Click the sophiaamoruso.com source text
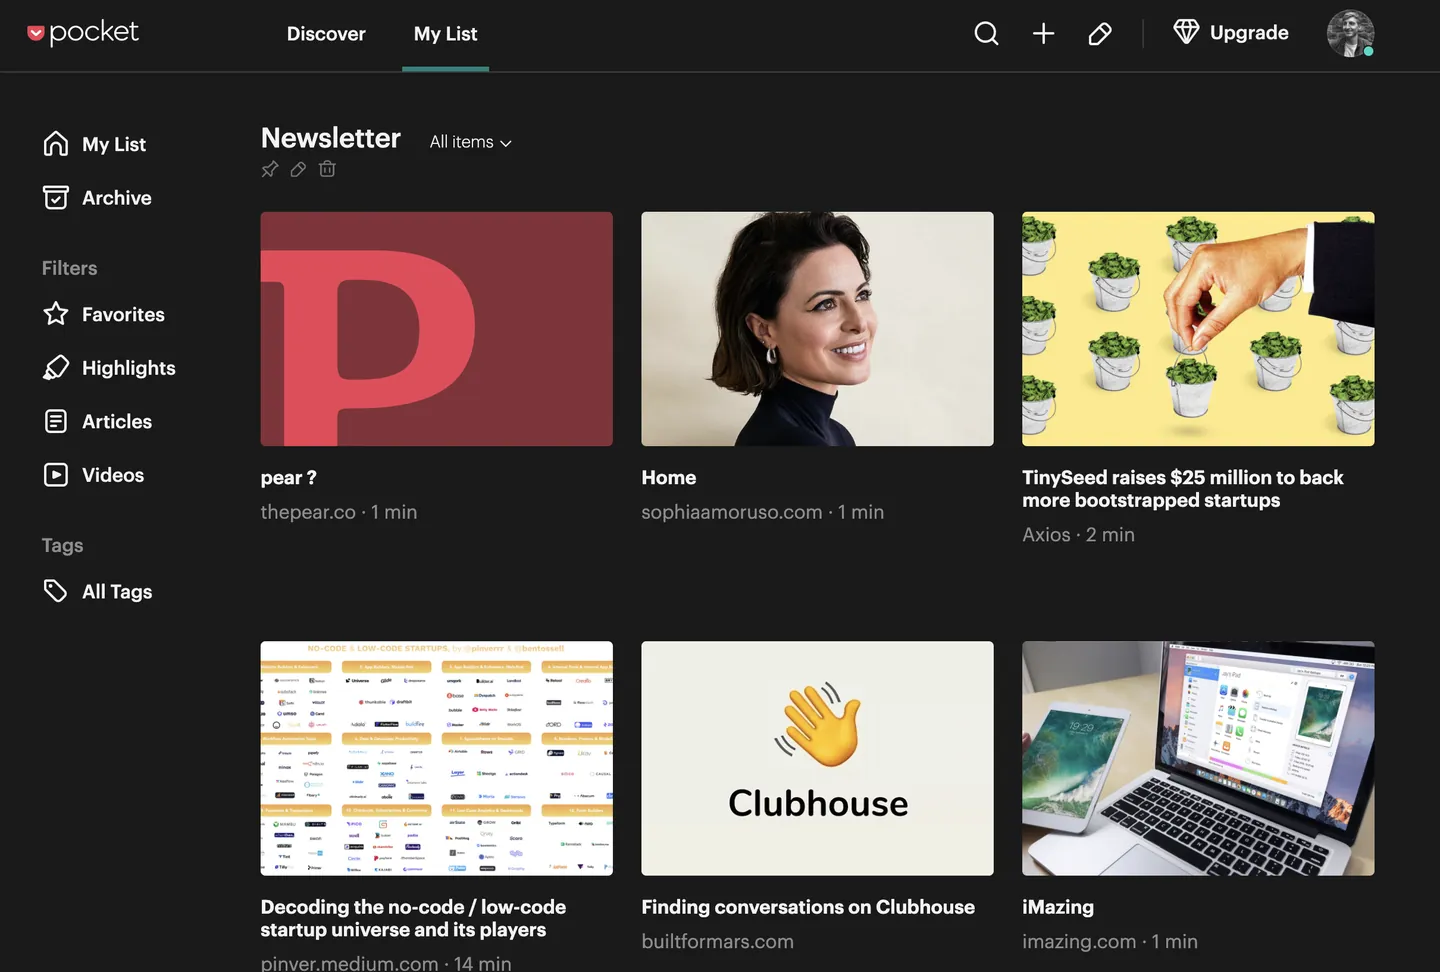 pyautogui.click(x=732, y=512)
